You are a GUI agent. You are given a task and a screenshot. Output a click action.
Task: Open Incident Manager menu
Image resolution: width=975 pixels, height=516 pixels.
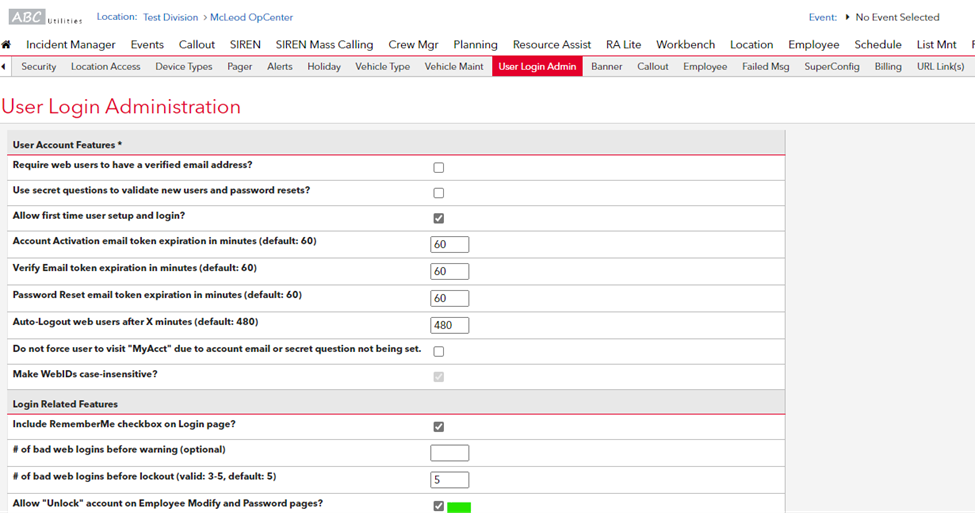pos(71,45)
